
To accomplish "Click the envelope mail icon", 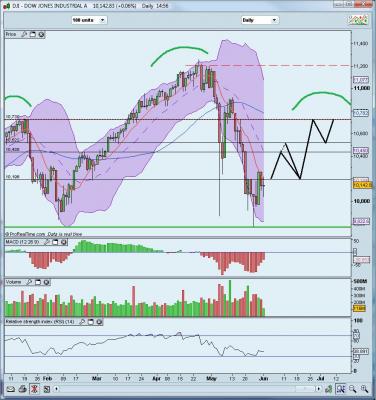I will click(x=11, y=389).
